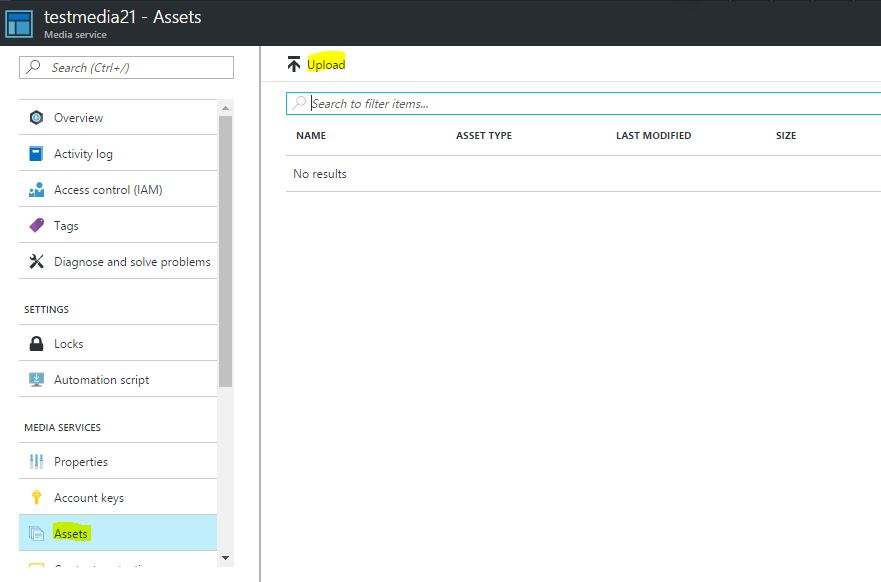The width and height of the screenshot is (881, 582).
Task: Click the purple Tags icon
Action: point(37,226)
